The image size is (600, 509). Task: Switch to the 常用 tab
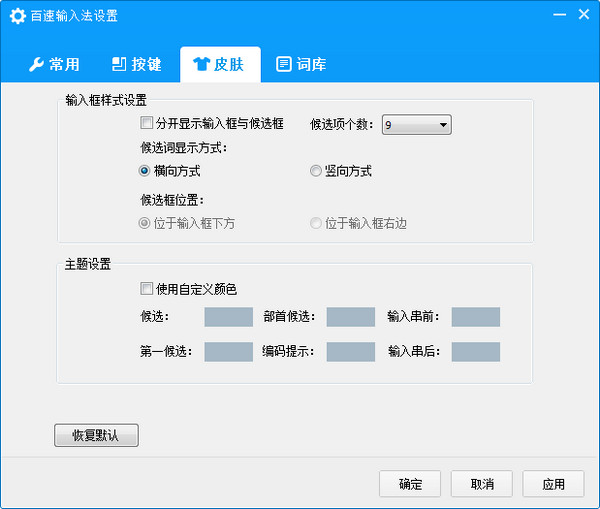point(54,65)
